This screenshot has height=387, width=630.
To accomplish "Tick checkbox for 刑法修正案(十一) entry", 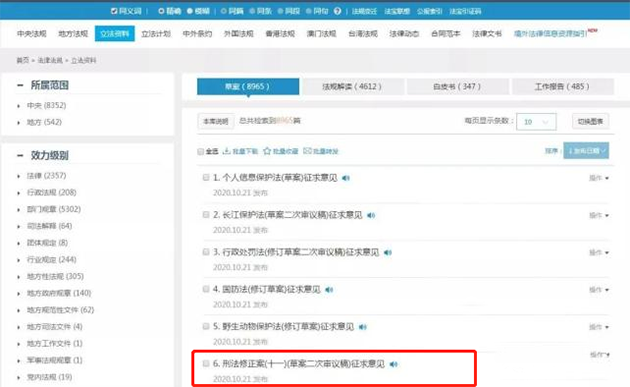I will pyautogui.click(x=206, y=364).
